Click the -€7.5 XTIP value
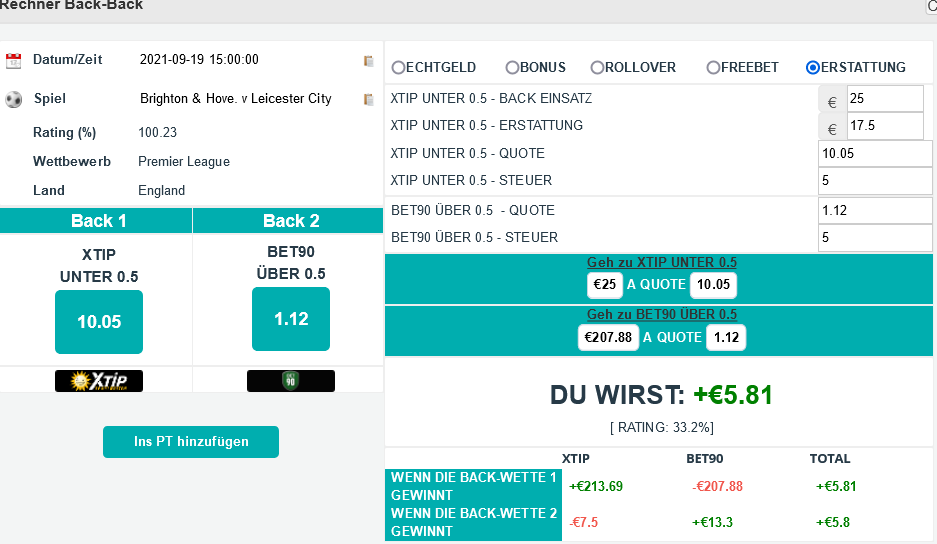The height and width of the screenshot is (544, 937). click(x=583, y=522)
